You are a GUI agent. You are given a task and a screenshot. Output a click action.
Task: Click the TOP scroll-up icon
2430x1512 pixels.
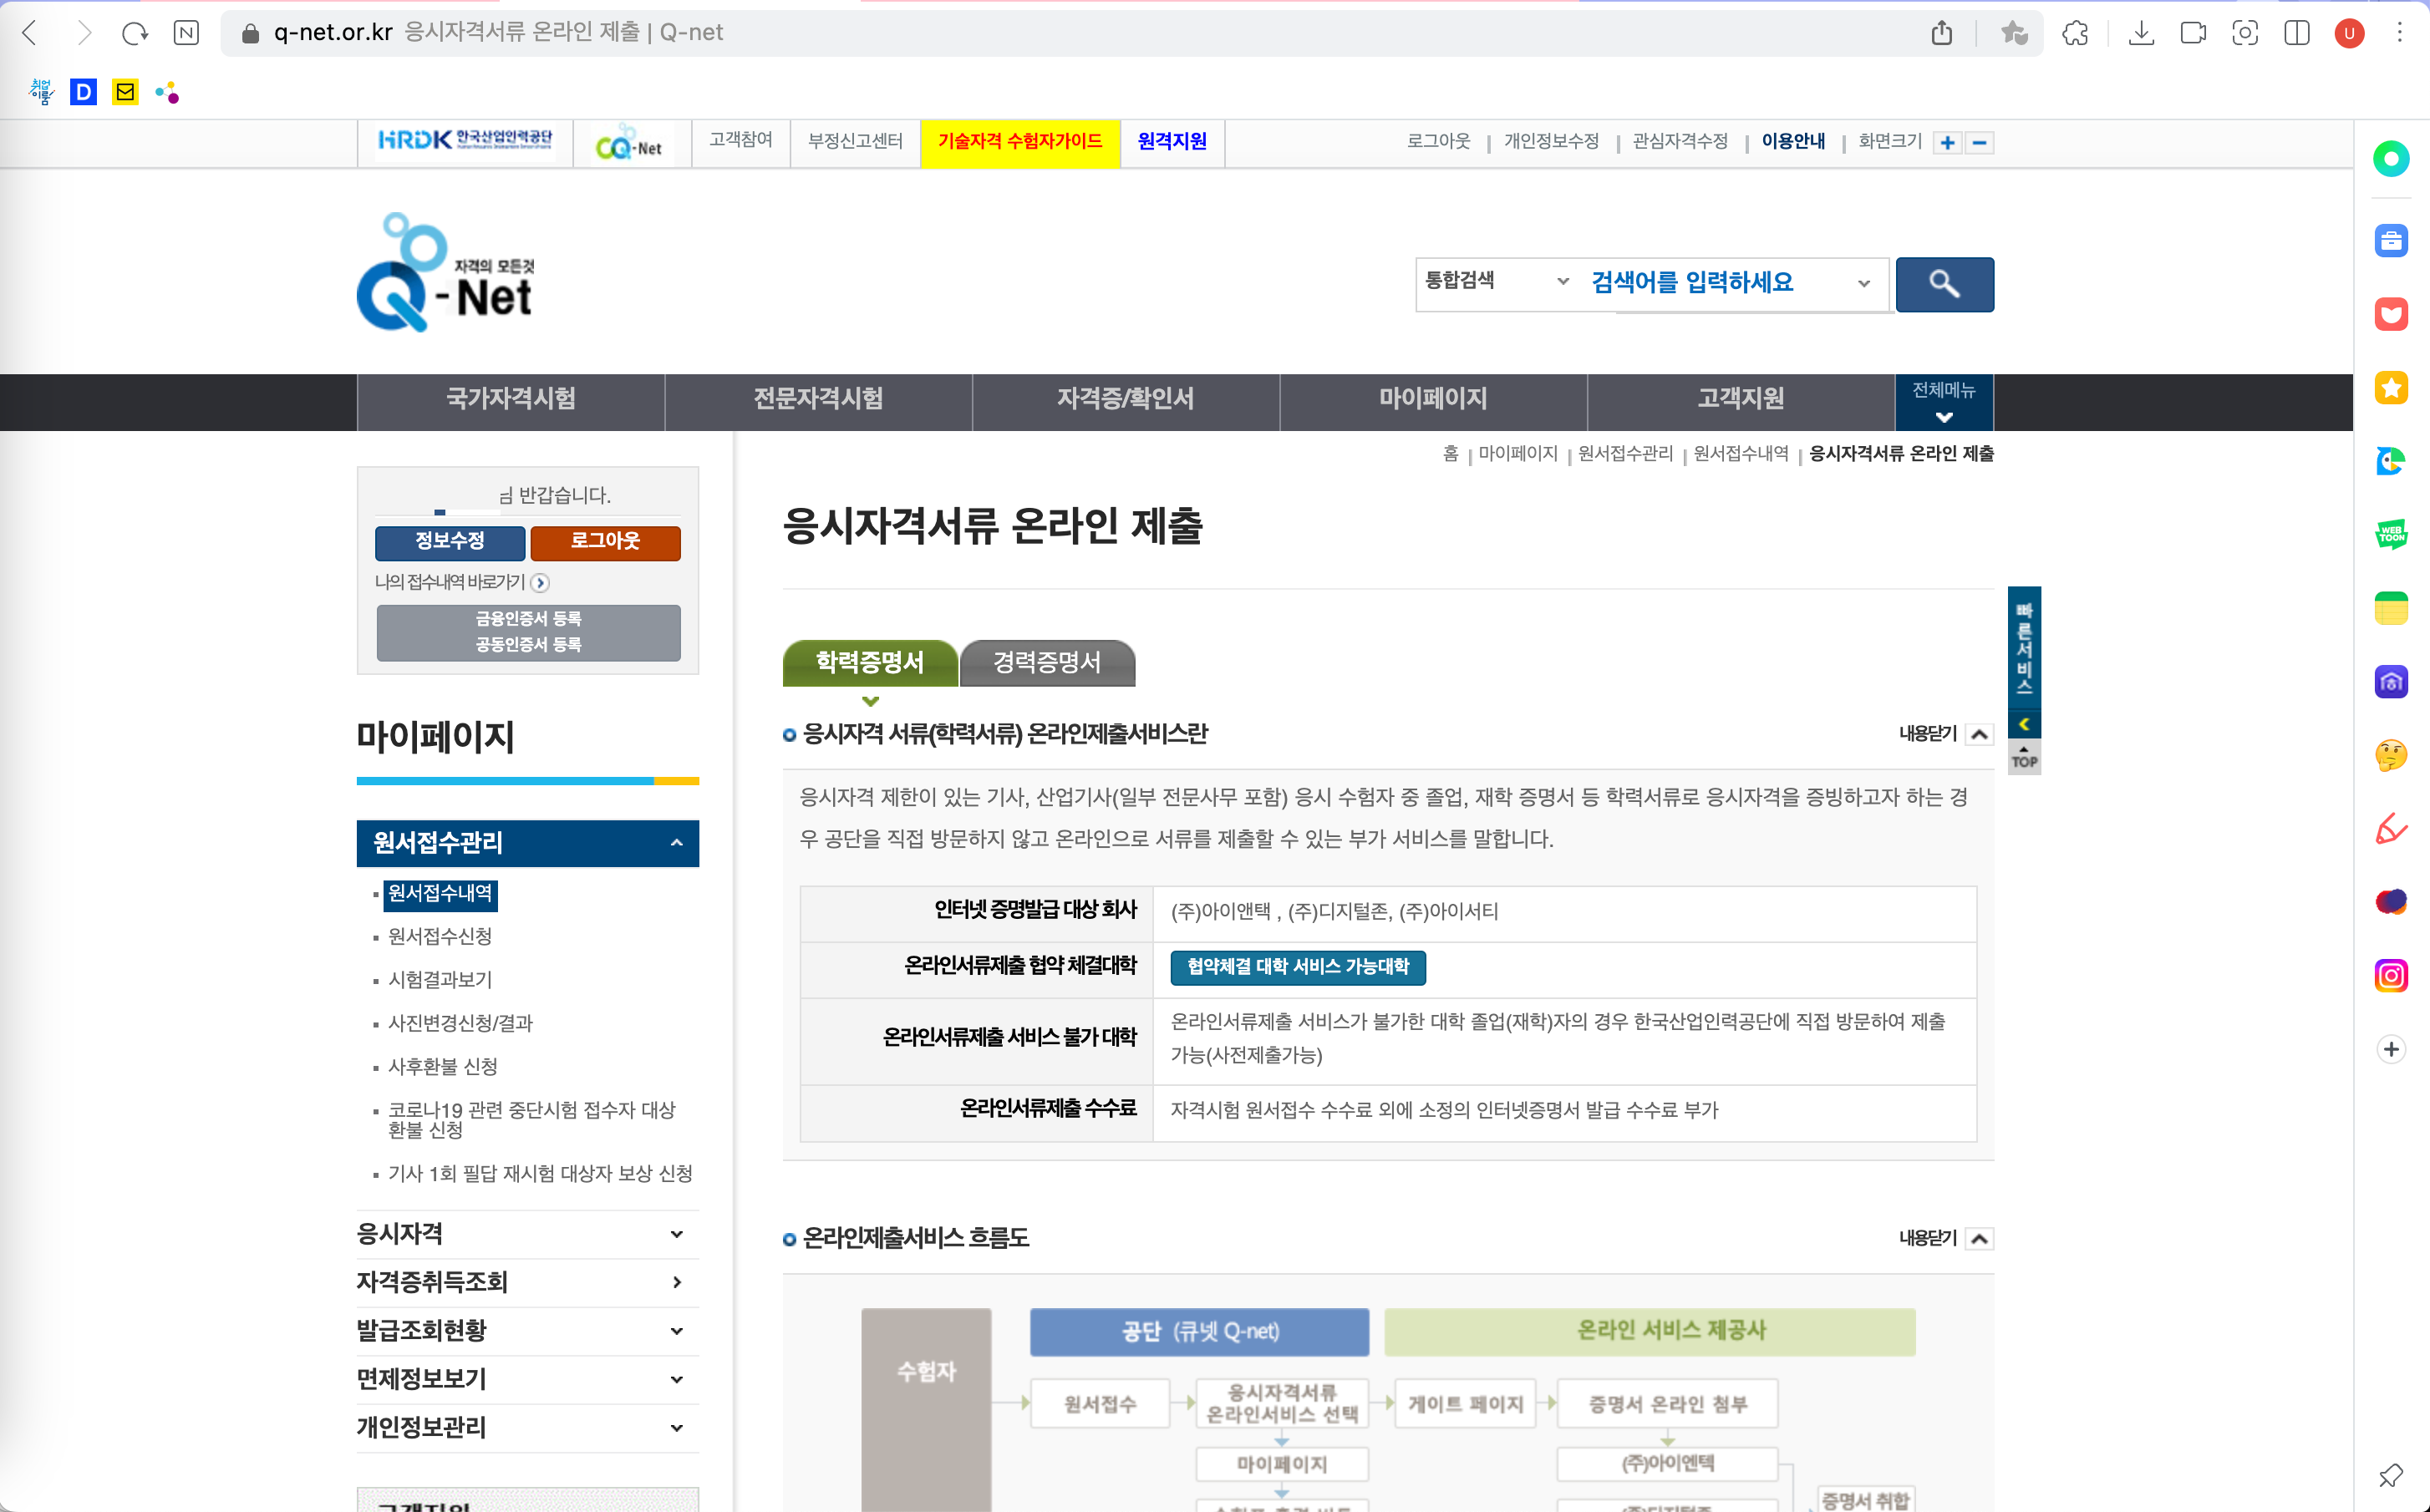[x=2023, y=756]
